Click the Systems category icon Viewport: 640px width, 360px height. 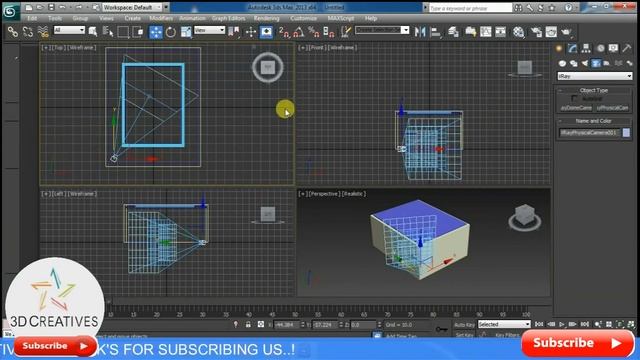(x=629, y=63)
